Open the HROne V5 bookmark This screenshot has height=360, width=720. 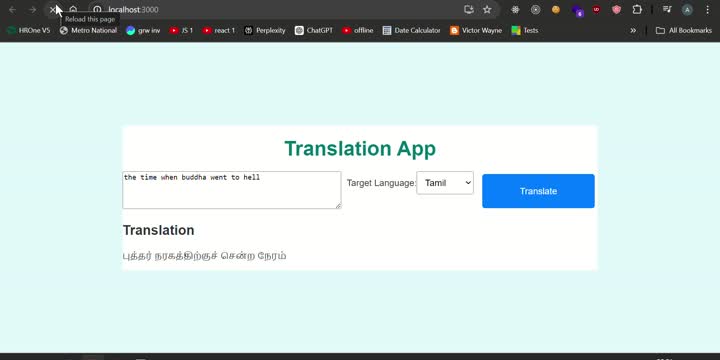click(x=29, y=30)
